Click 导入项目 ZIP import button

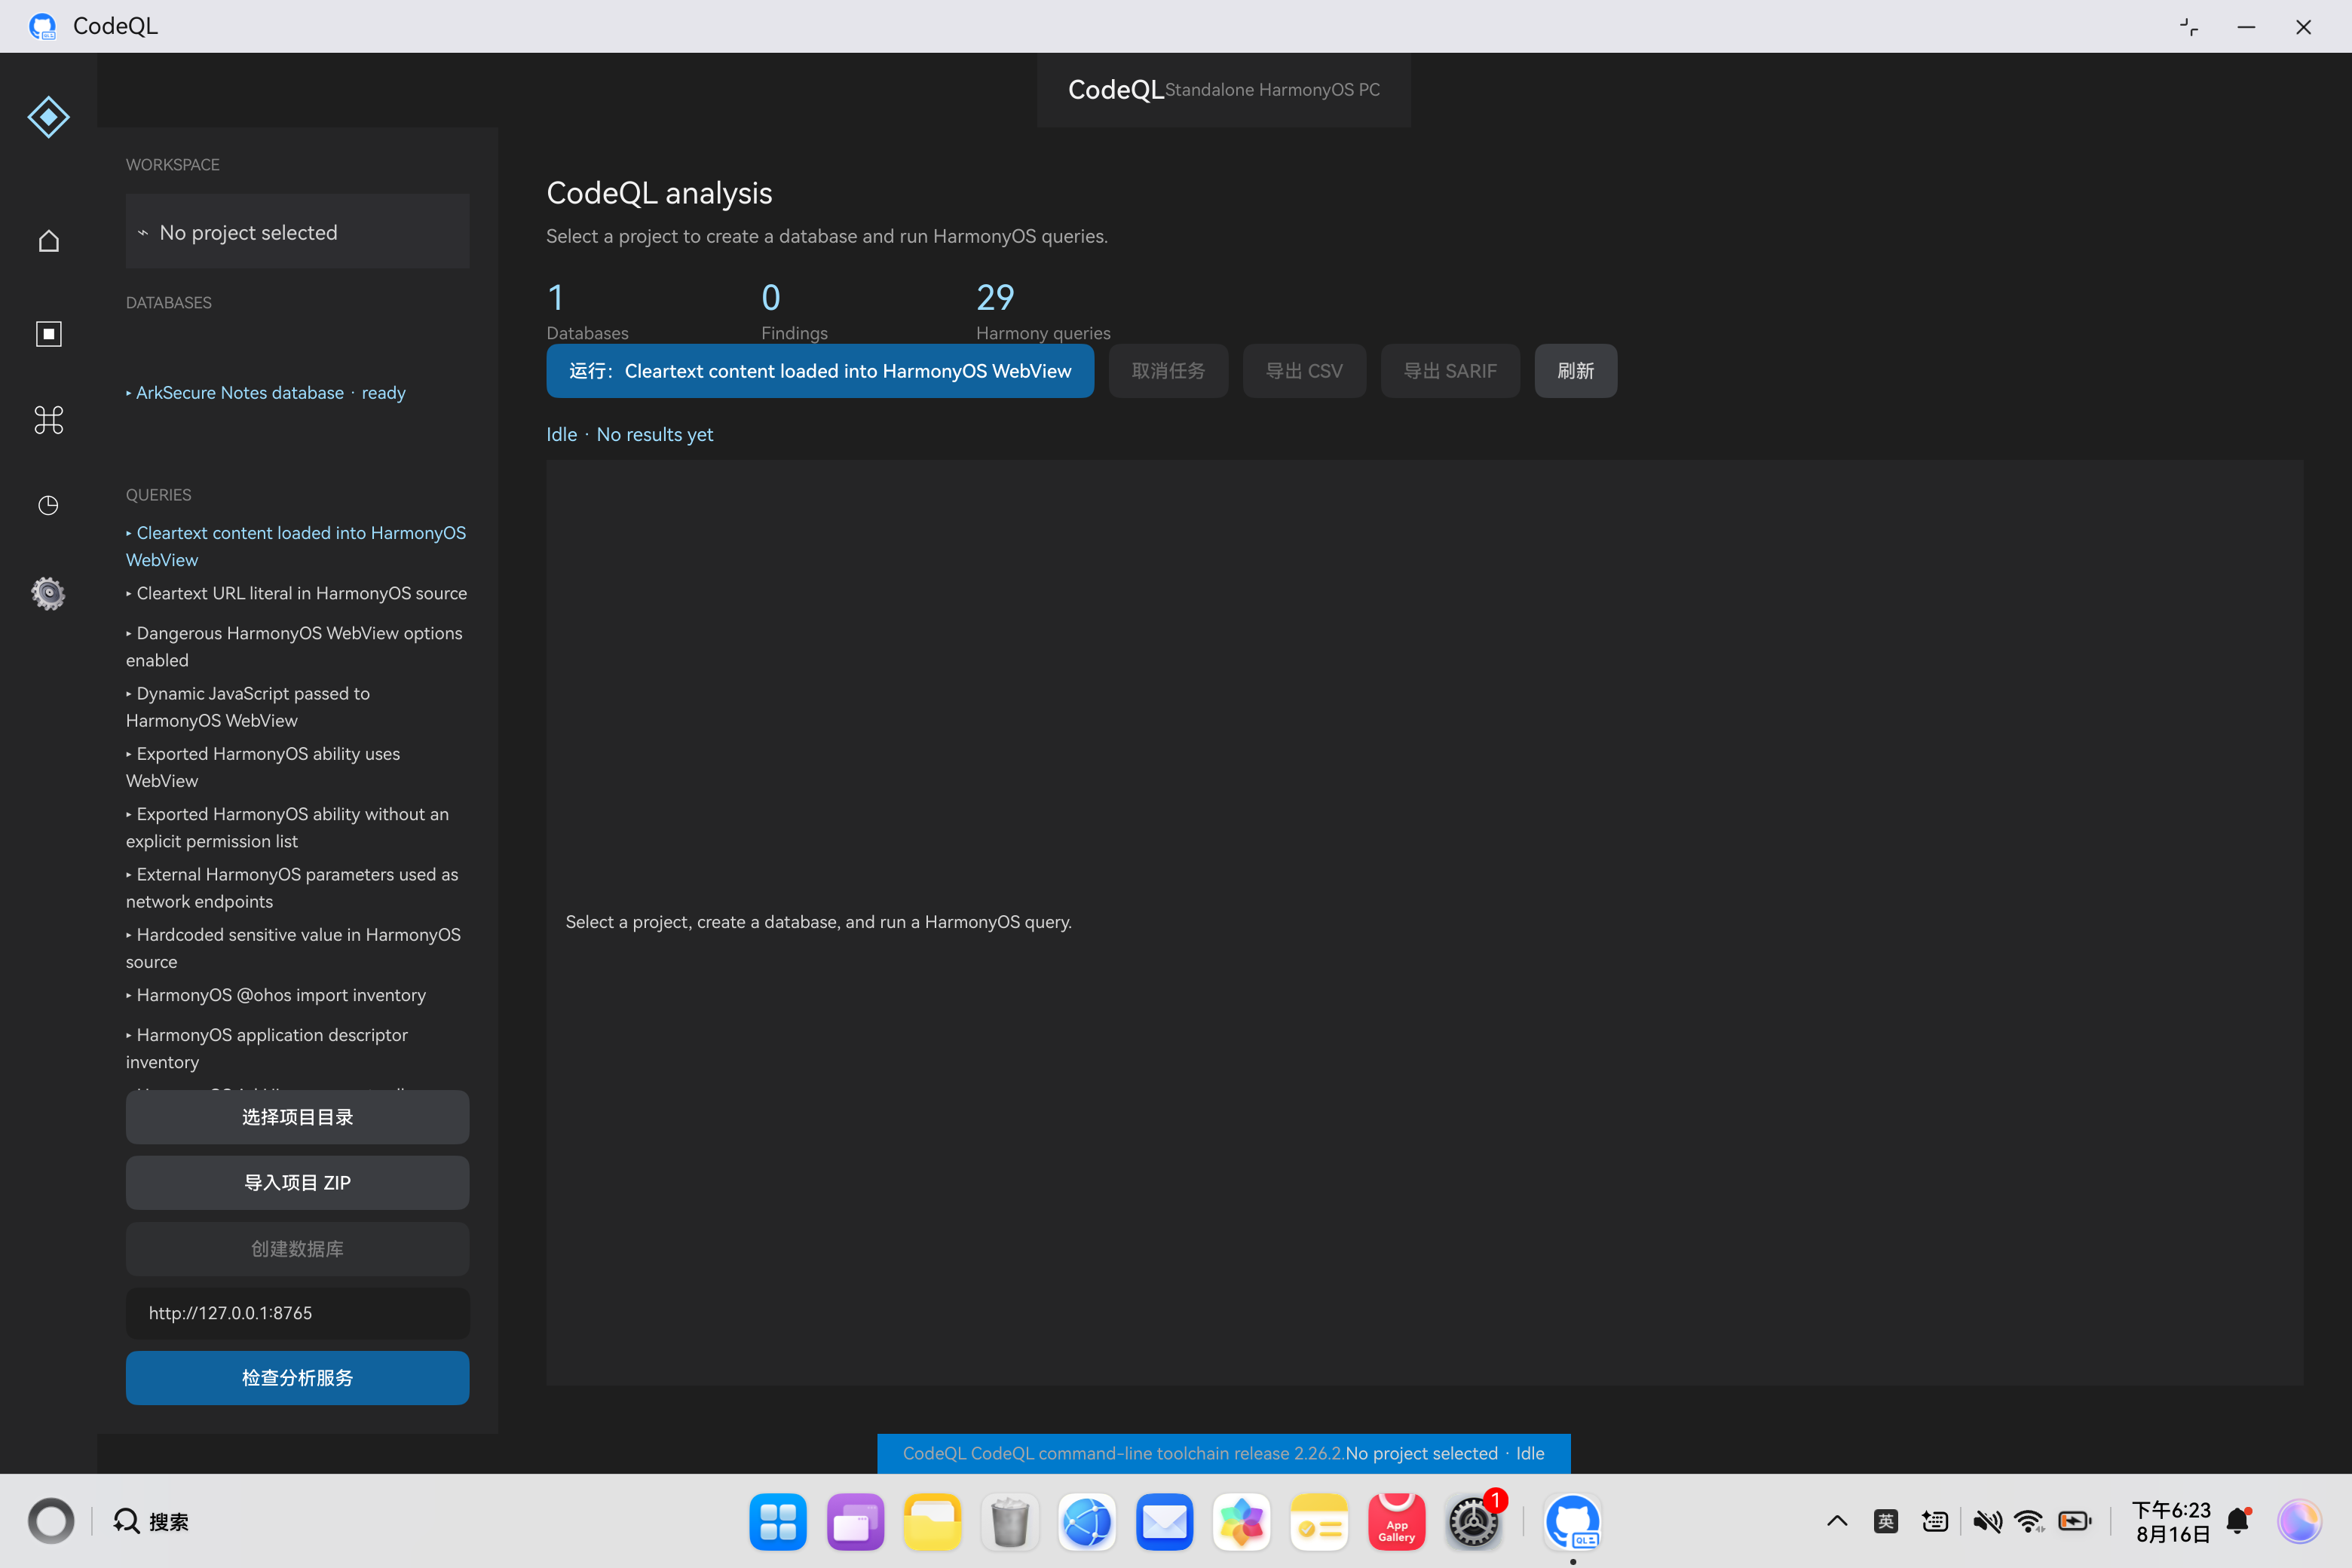(297, 1183)
